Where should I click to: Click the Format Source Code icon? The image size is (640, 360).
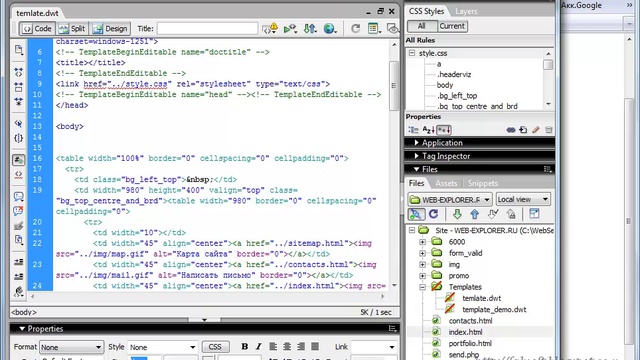pos(18,291)
